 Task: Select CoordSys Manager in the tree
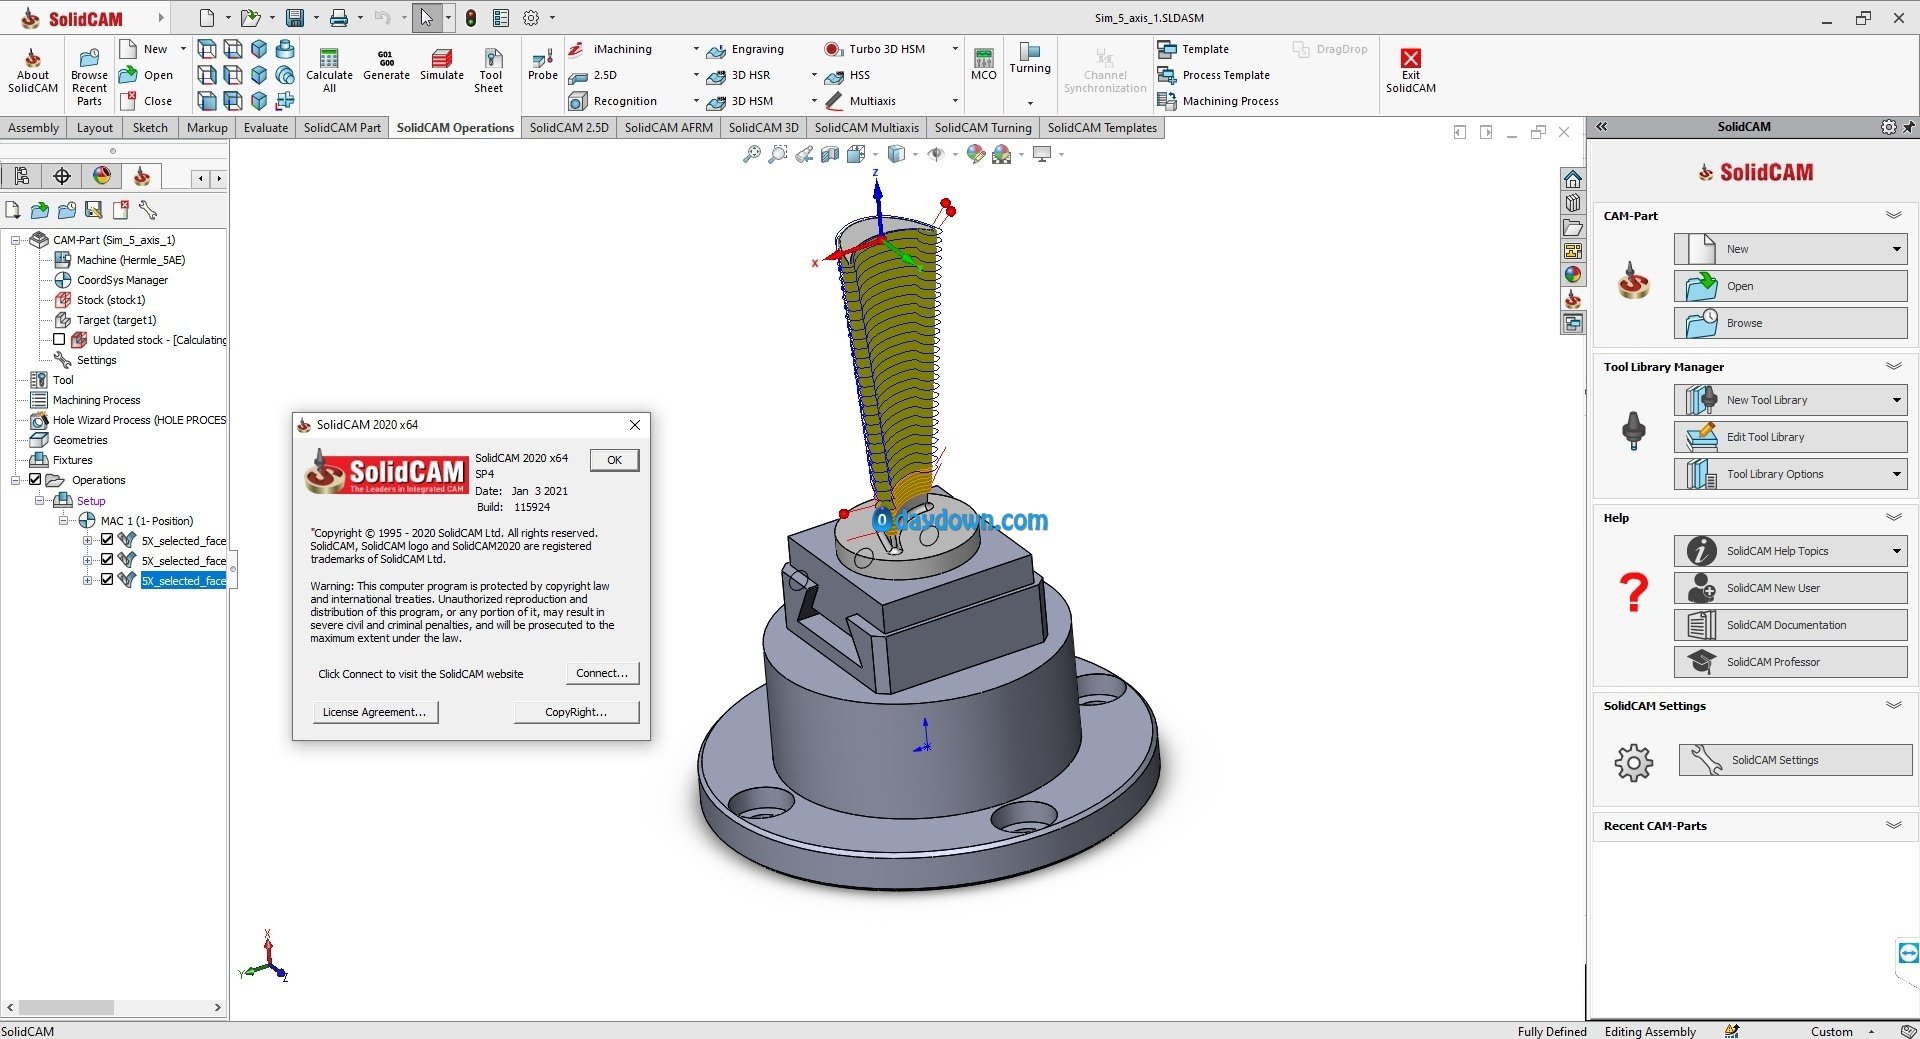[x=122, y=280]
